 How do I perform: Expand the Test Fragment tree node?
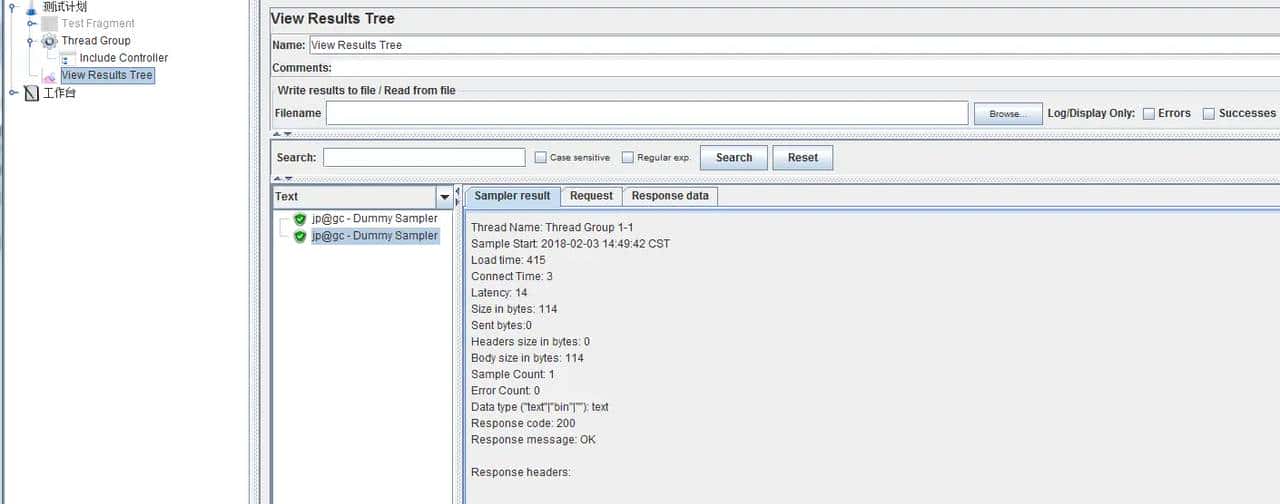(x=31, y=23)
